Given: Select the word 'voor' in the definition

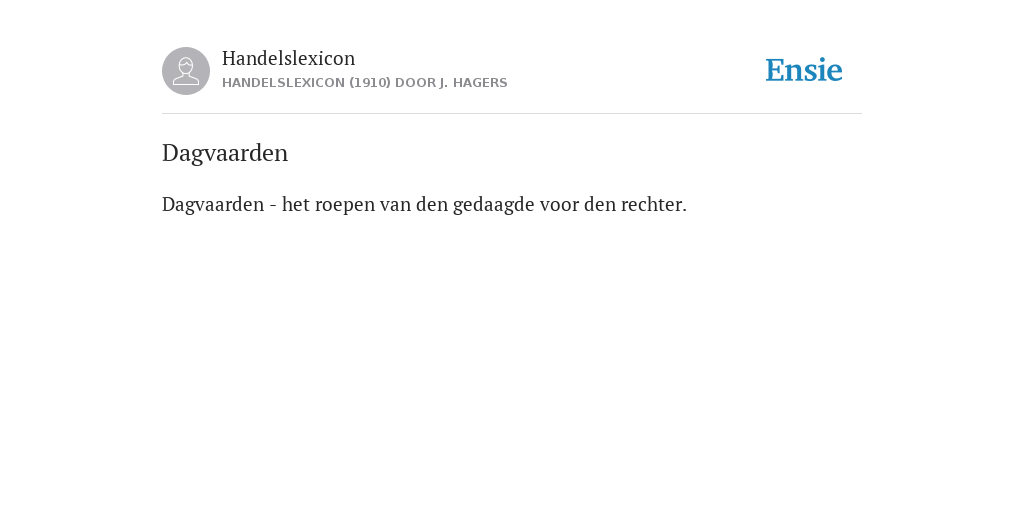Looking at the screenshot, I should tap(559, 205).
